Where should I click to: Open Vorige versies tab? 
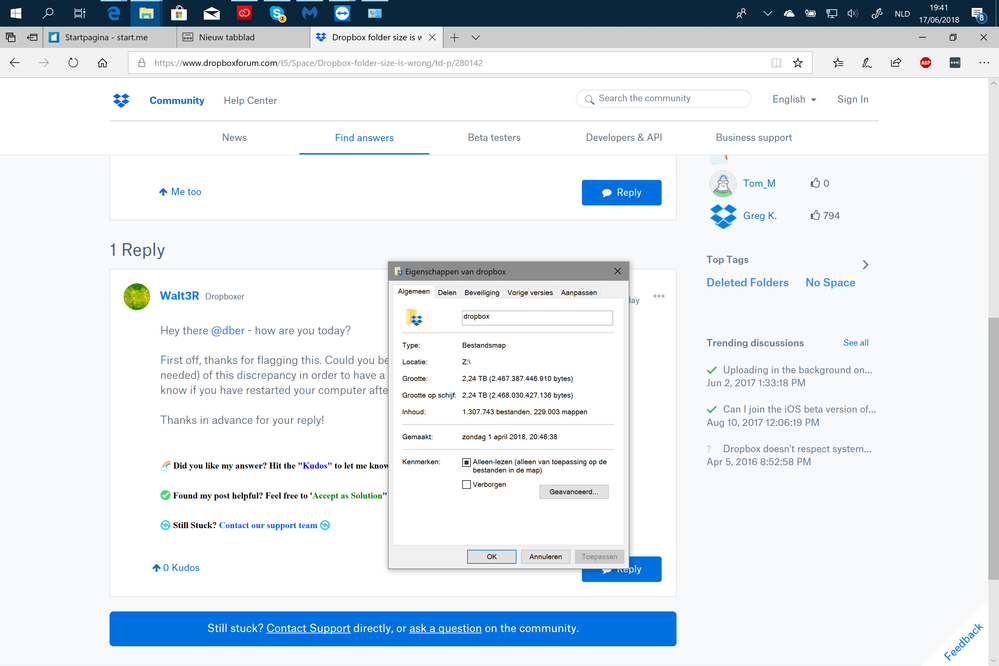click(530, 293)
